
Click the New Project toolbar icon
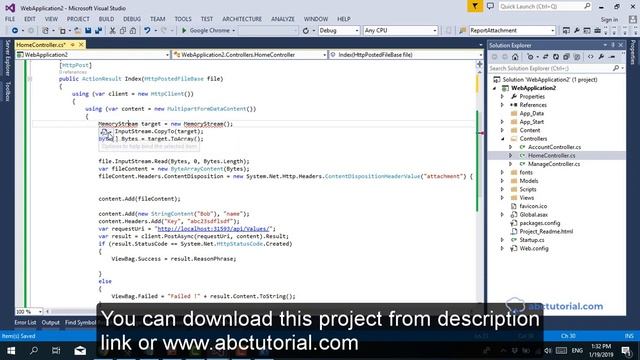pyautogui.click(x=45, y=31)
